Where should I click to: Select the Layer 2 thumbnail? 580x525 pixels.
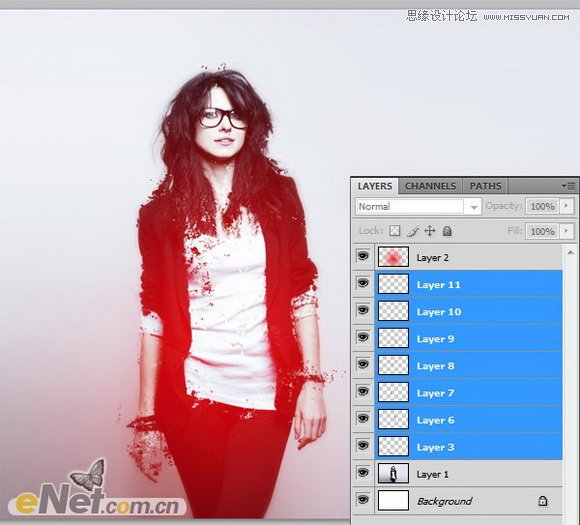393,257
